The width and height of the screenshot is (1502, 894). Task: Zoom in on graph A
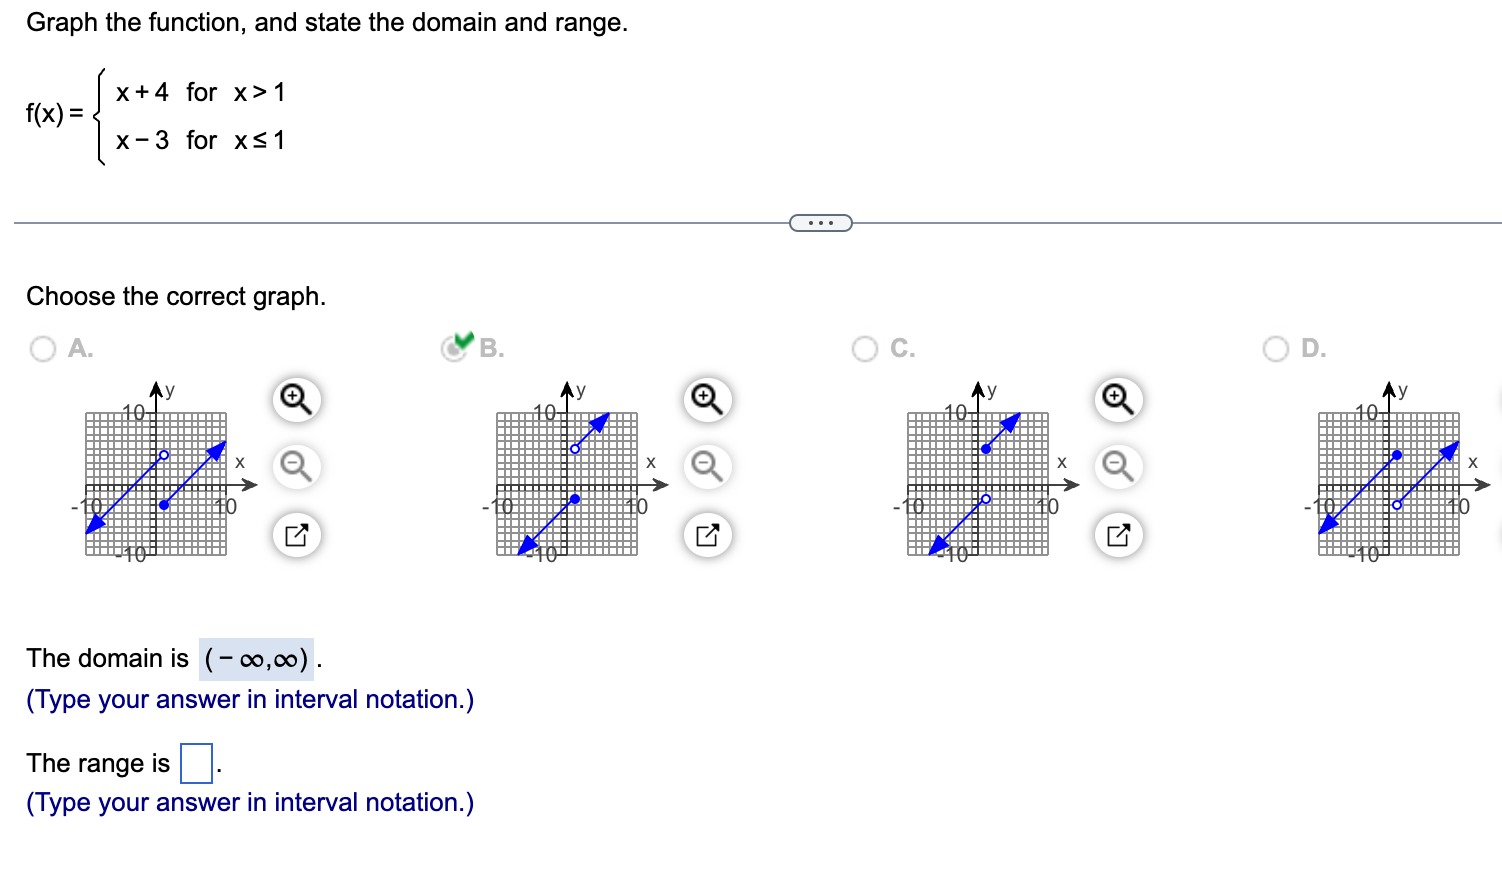click(297, 399)
